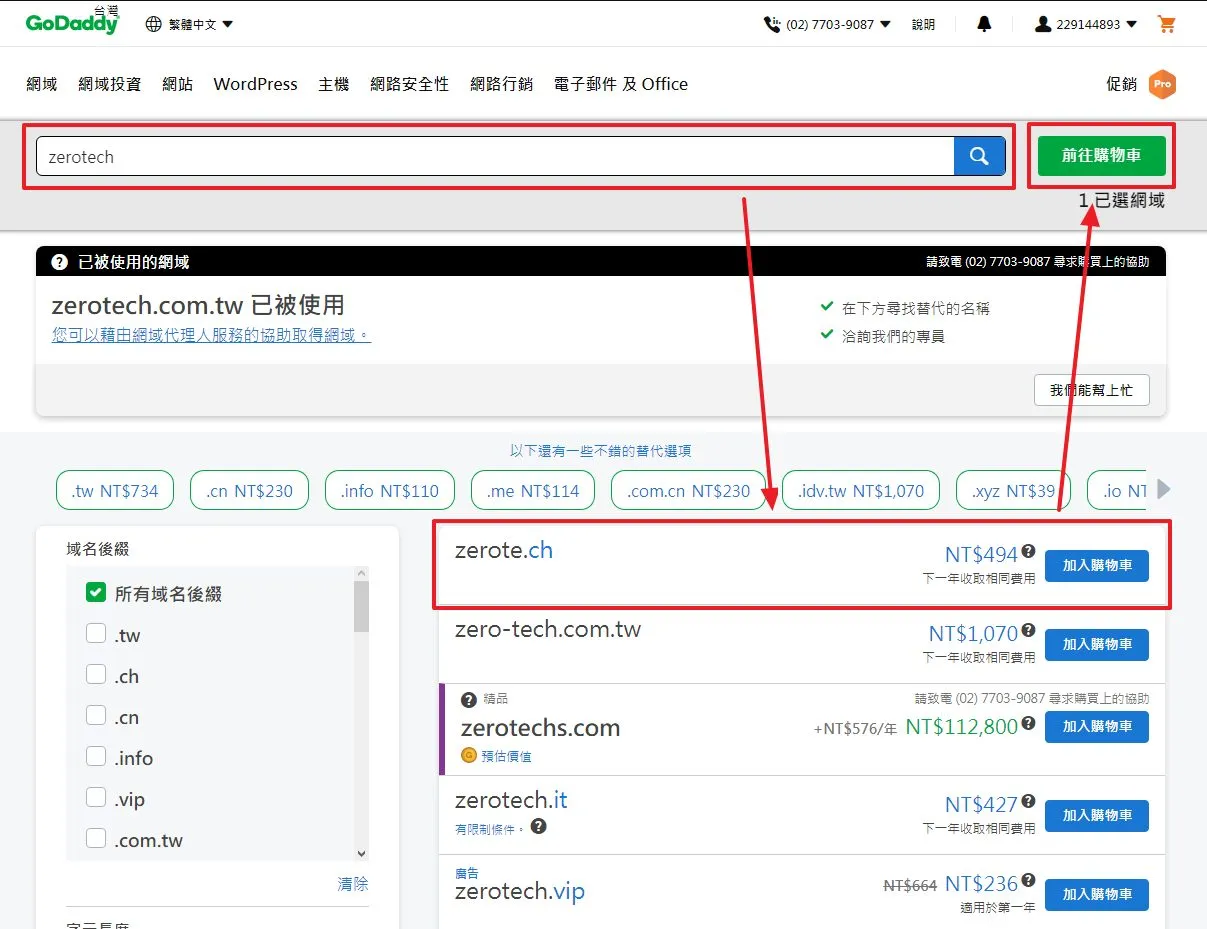Click the 我們能幫上忙 button
Image resolution: width=1207 pixels, height=929 pixels.
(1091, 390)
